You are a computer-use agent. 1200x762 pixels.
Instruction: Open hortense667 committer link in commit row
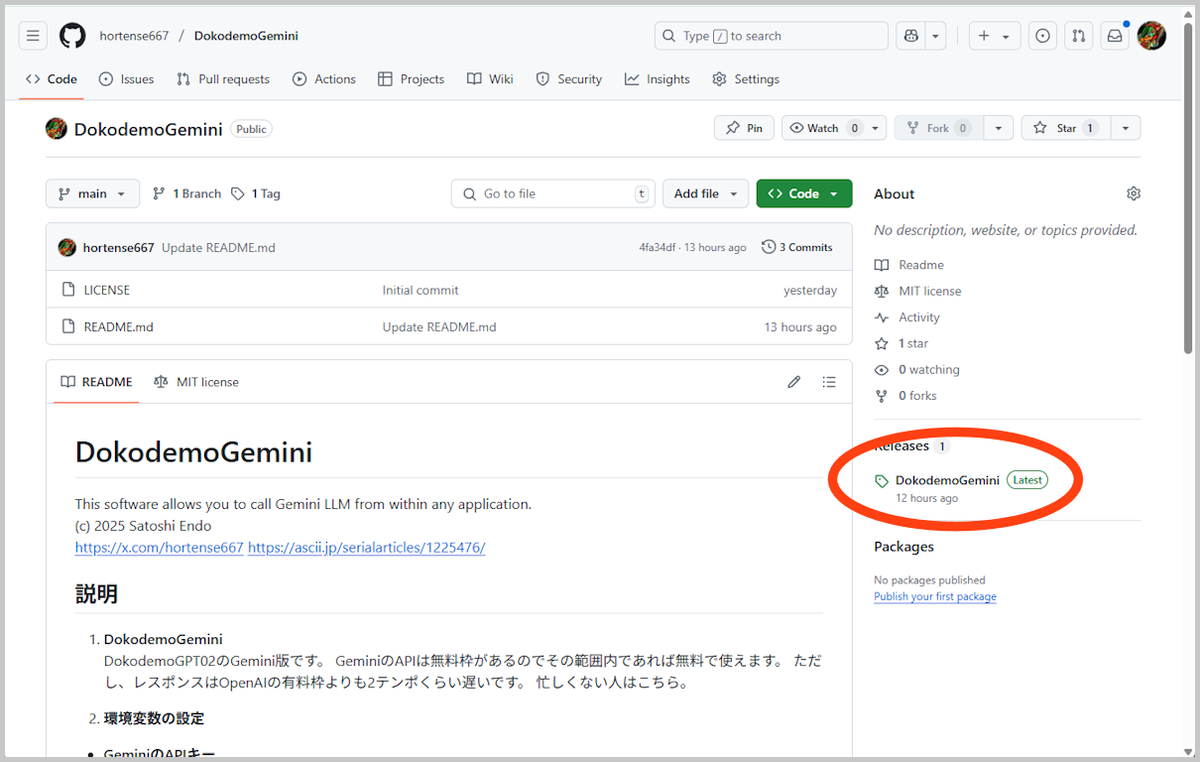pos(118,247)
